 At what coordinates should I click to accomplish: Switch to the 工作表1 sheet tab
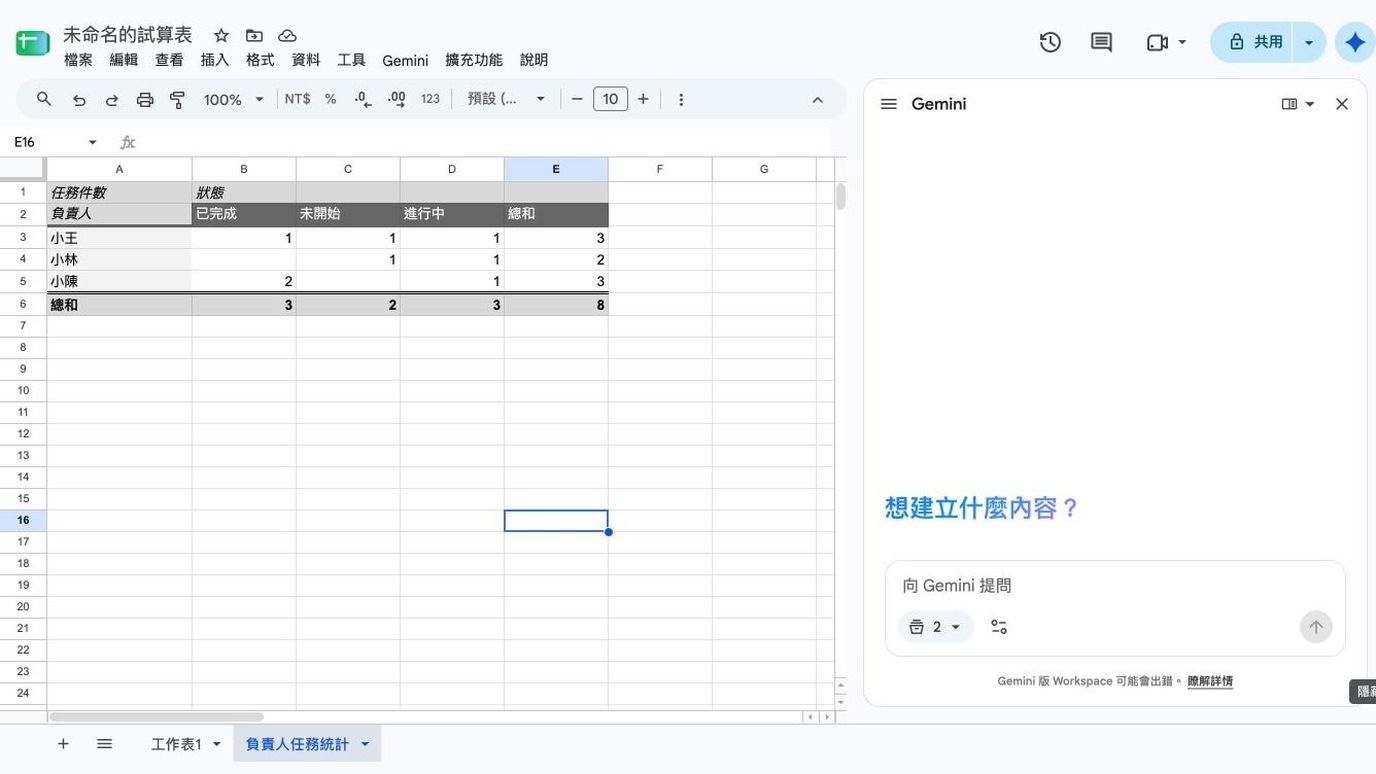tap(176, 744)
